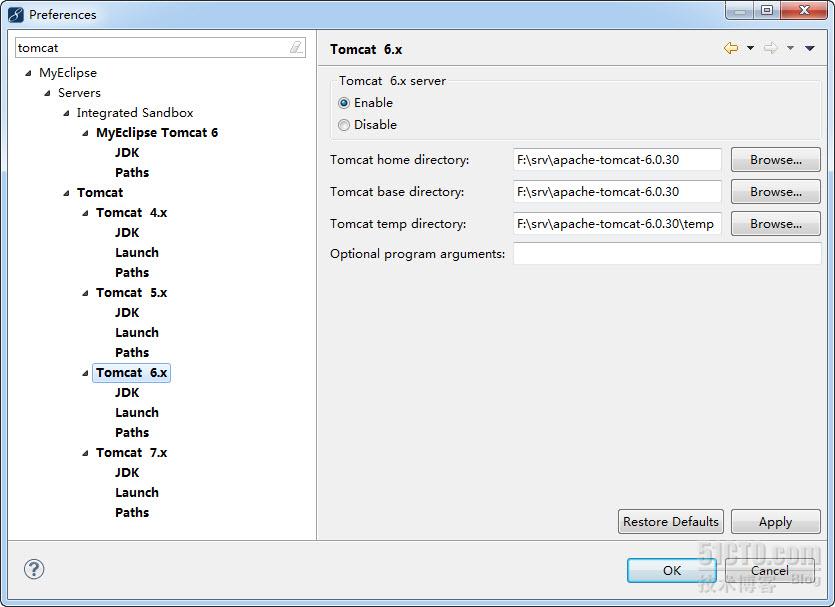Select Paths under Tomcat 5.x

132,353
